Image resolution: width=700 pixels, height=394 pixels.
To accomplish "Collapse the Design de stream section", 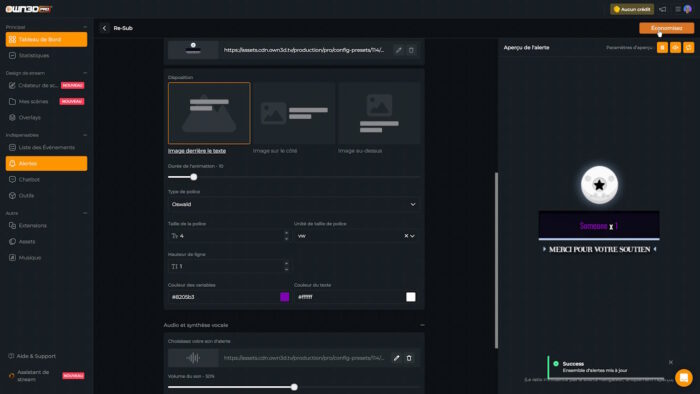I will pos(85,73).
